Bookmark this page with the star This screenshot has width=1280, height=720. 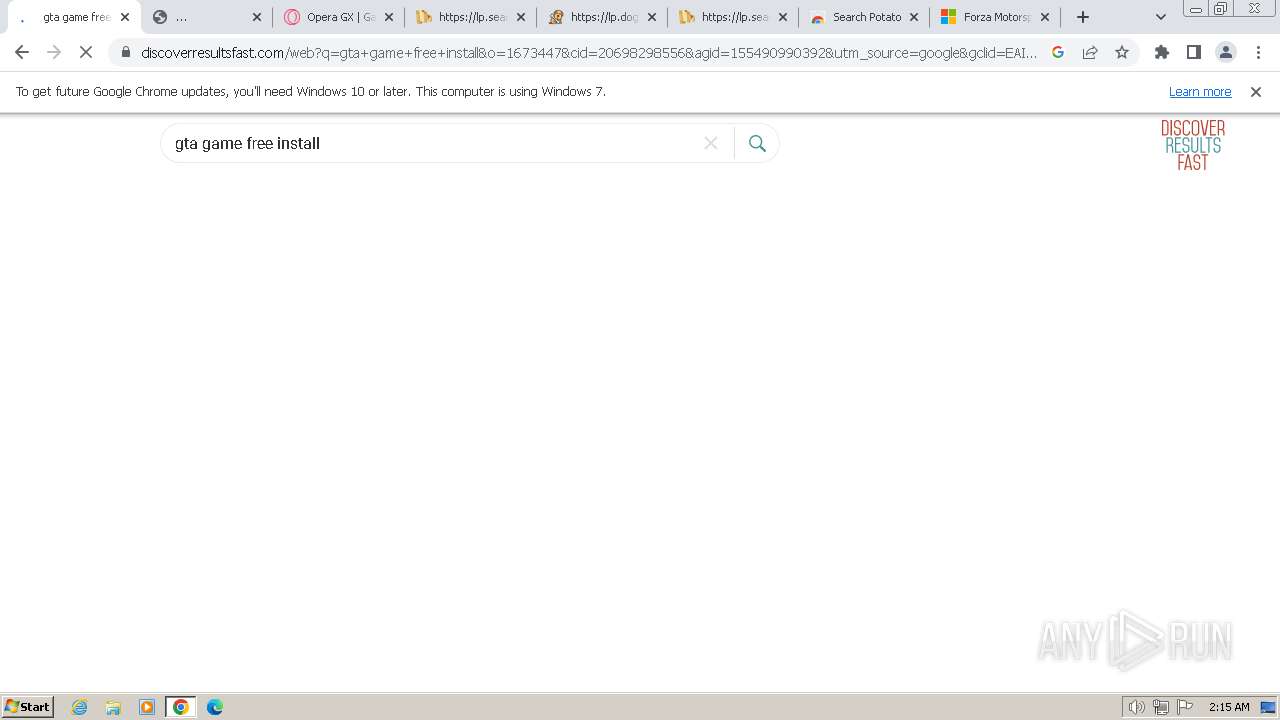1122,53
